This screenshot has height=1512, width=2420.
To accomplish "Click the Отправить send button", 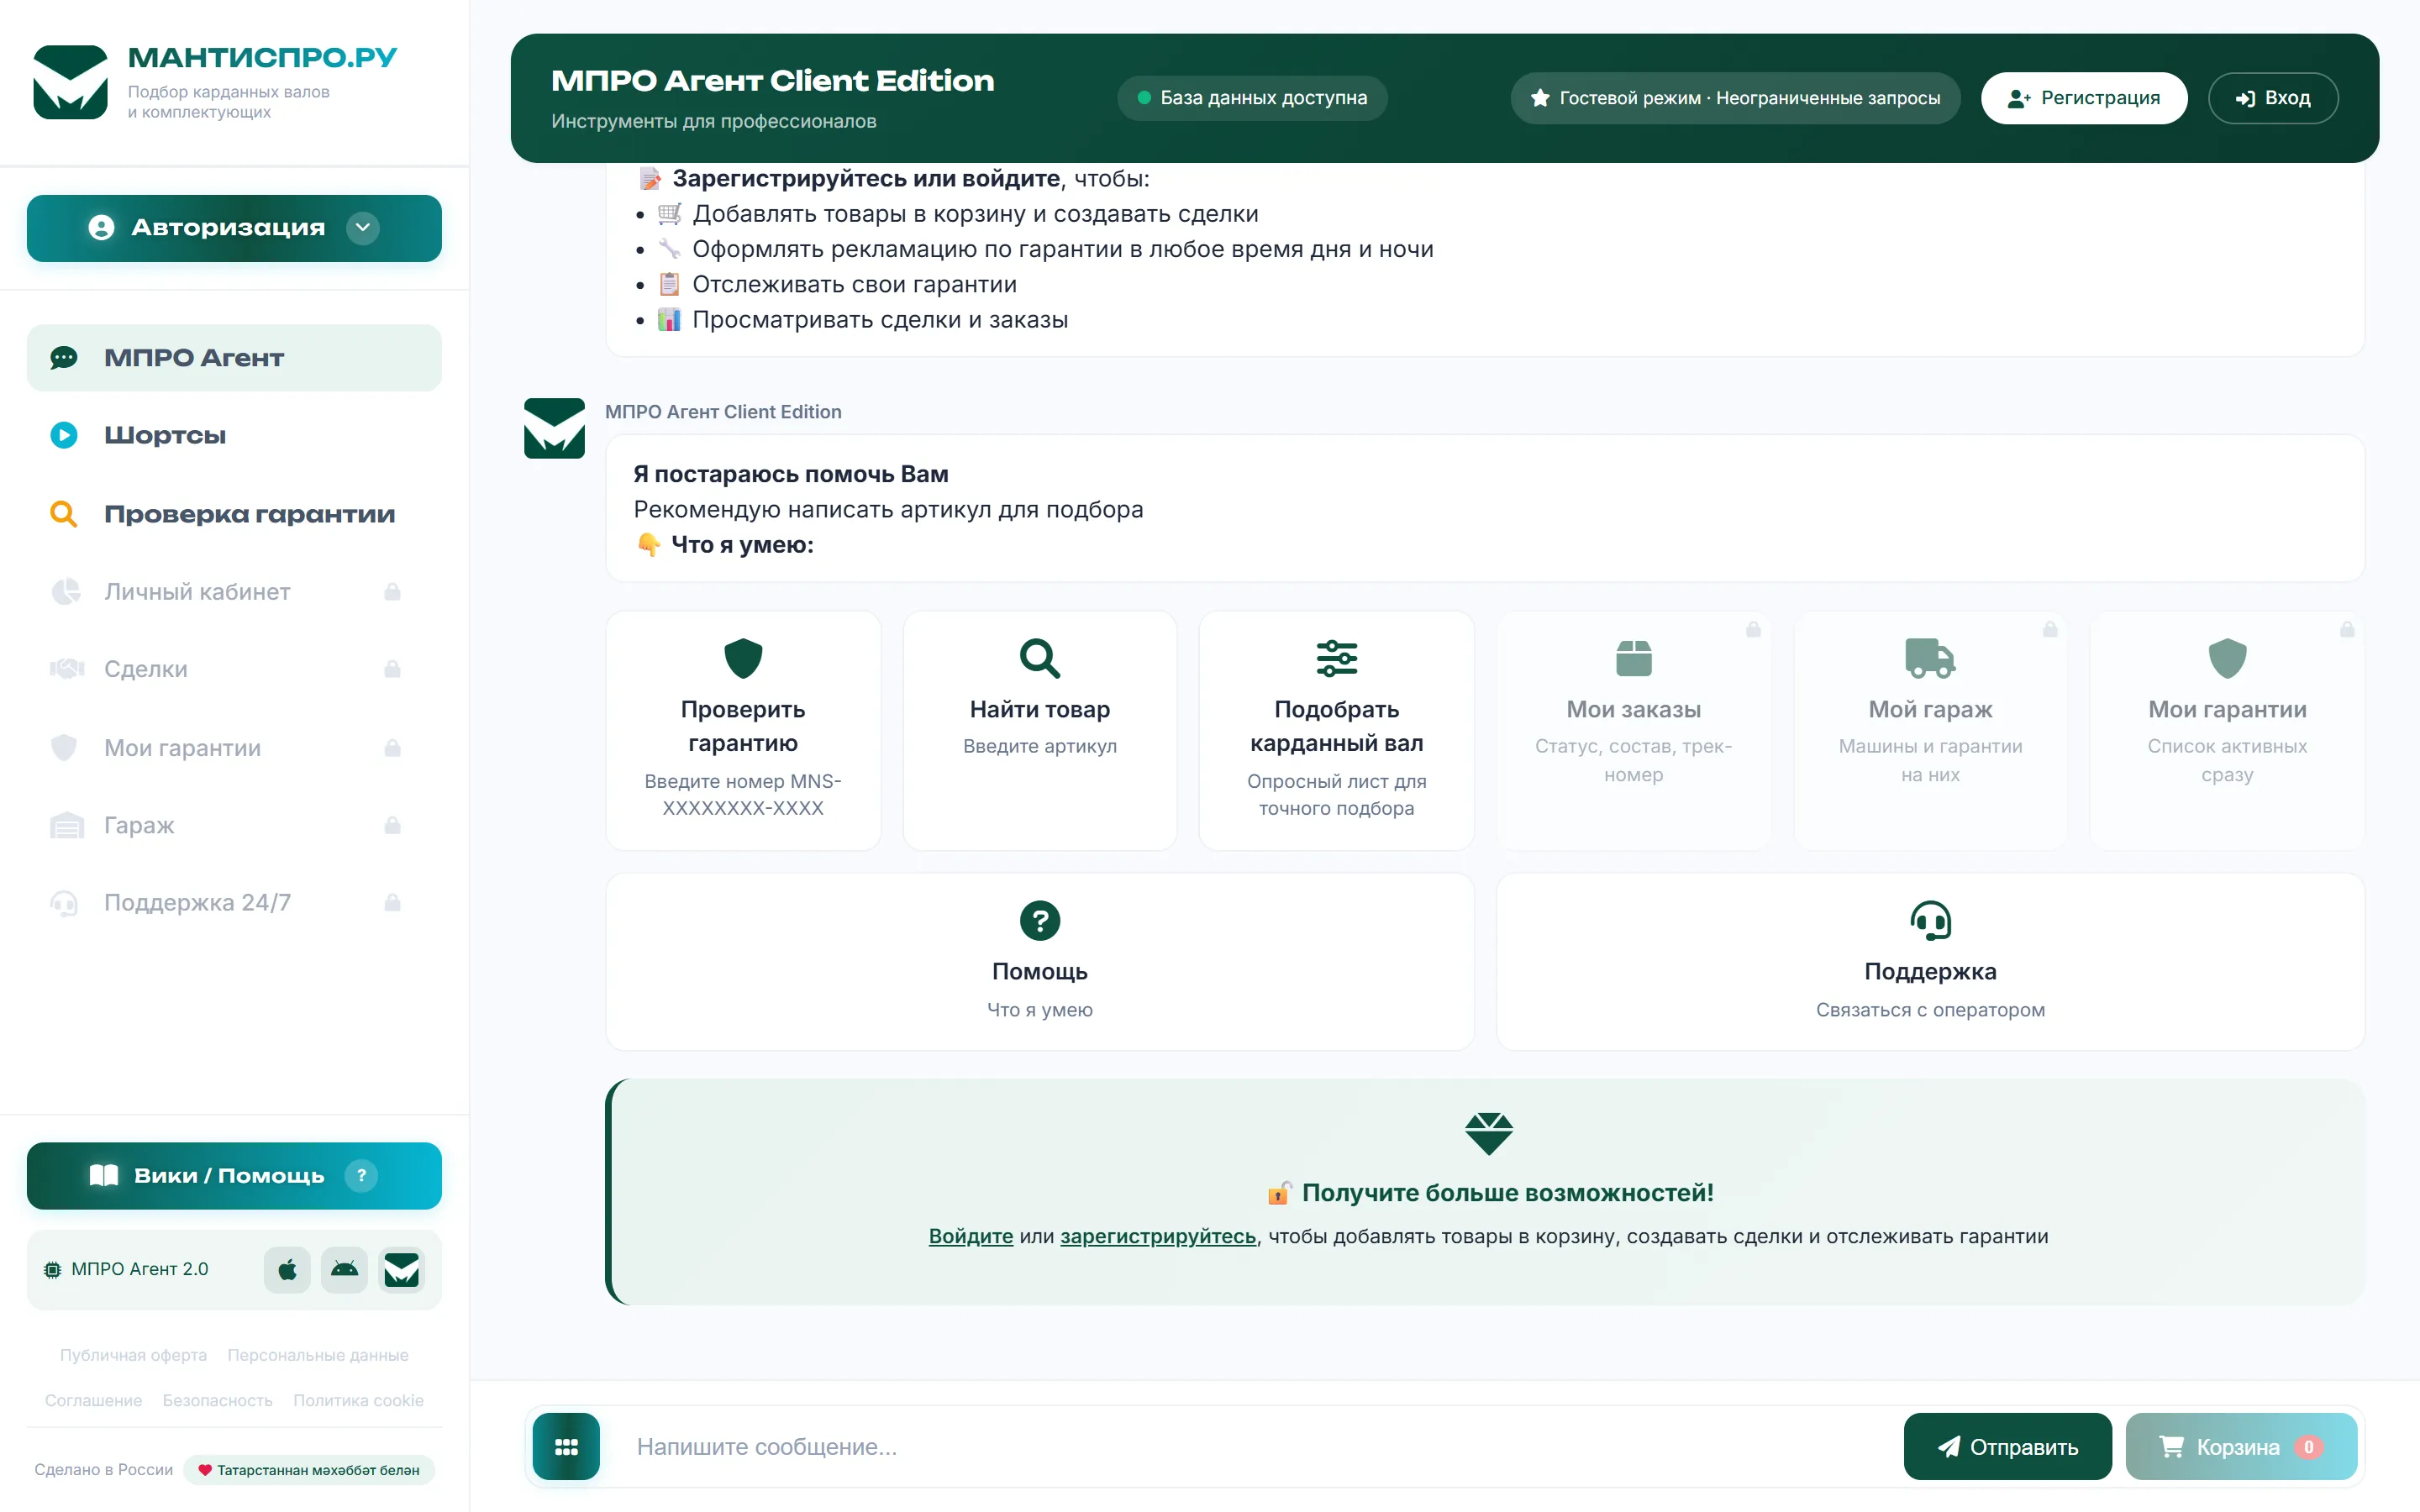I will pyautogui.click(x=2007, y=1446).
